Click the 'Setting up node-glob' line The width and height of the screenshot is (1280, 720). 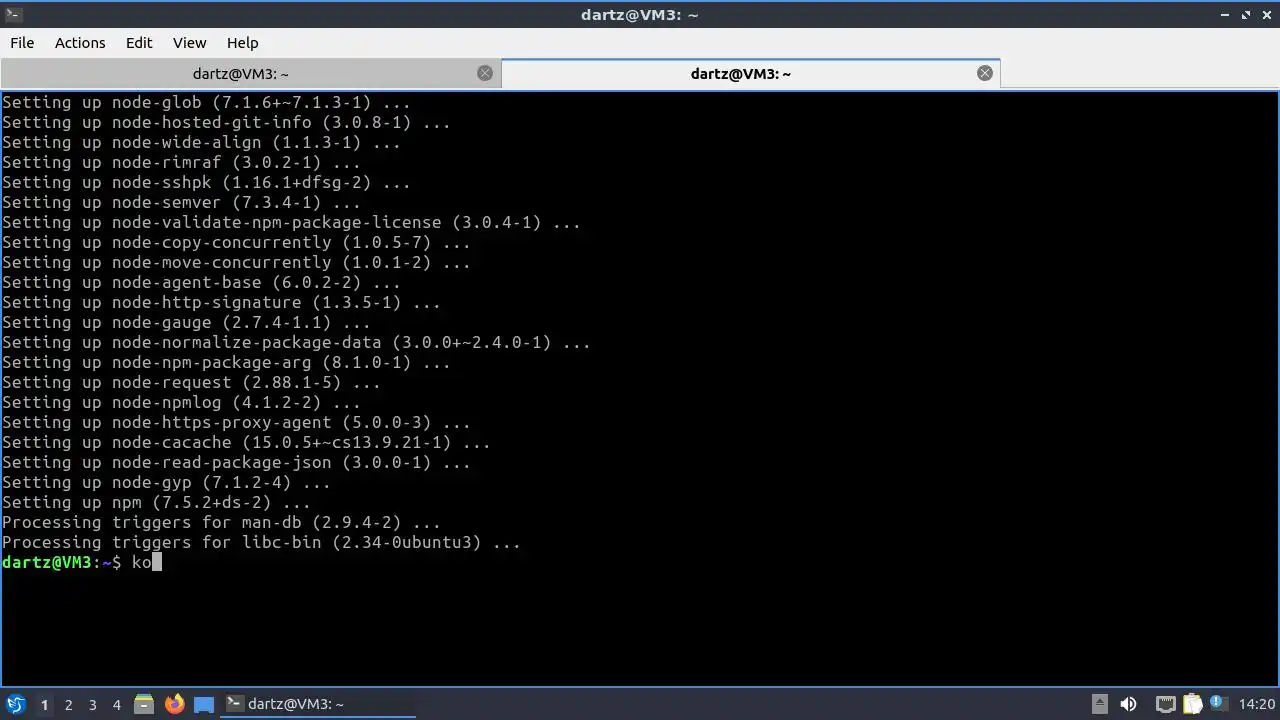click(206, 102)
